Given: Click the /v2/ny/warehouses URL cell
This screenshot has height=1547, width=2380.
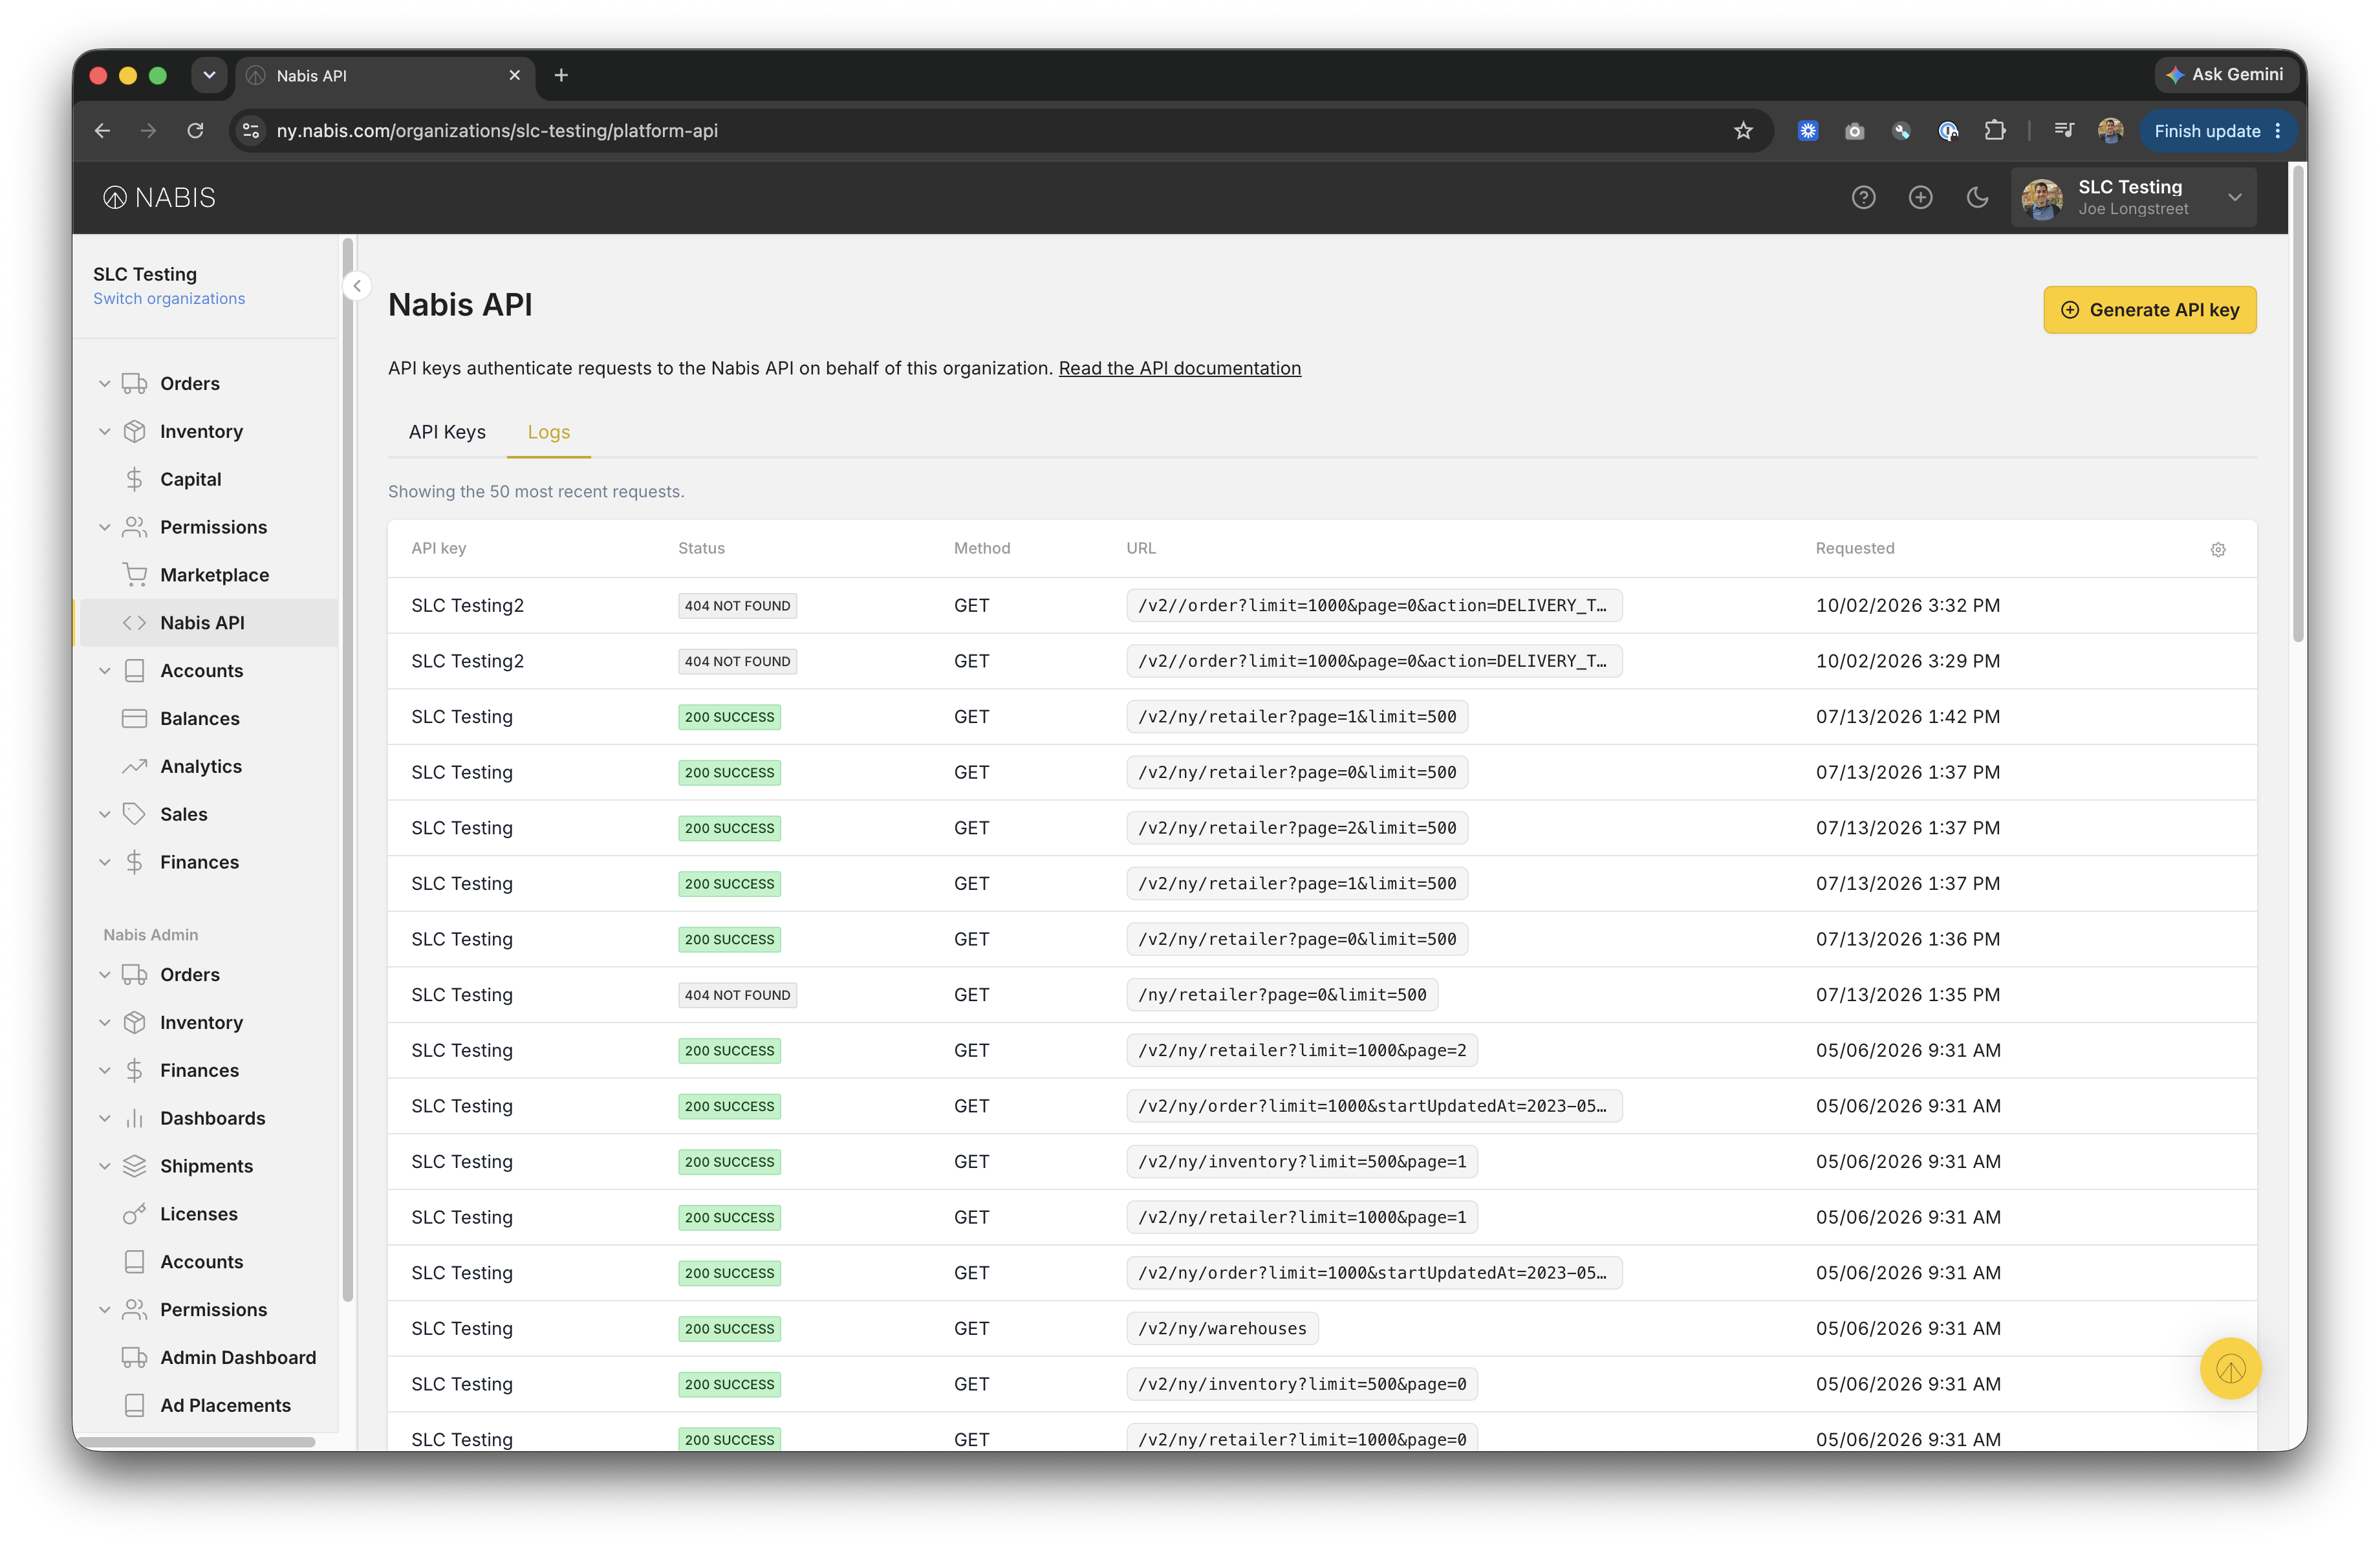Looking at the screenshot, I should click(1222, 1328).
